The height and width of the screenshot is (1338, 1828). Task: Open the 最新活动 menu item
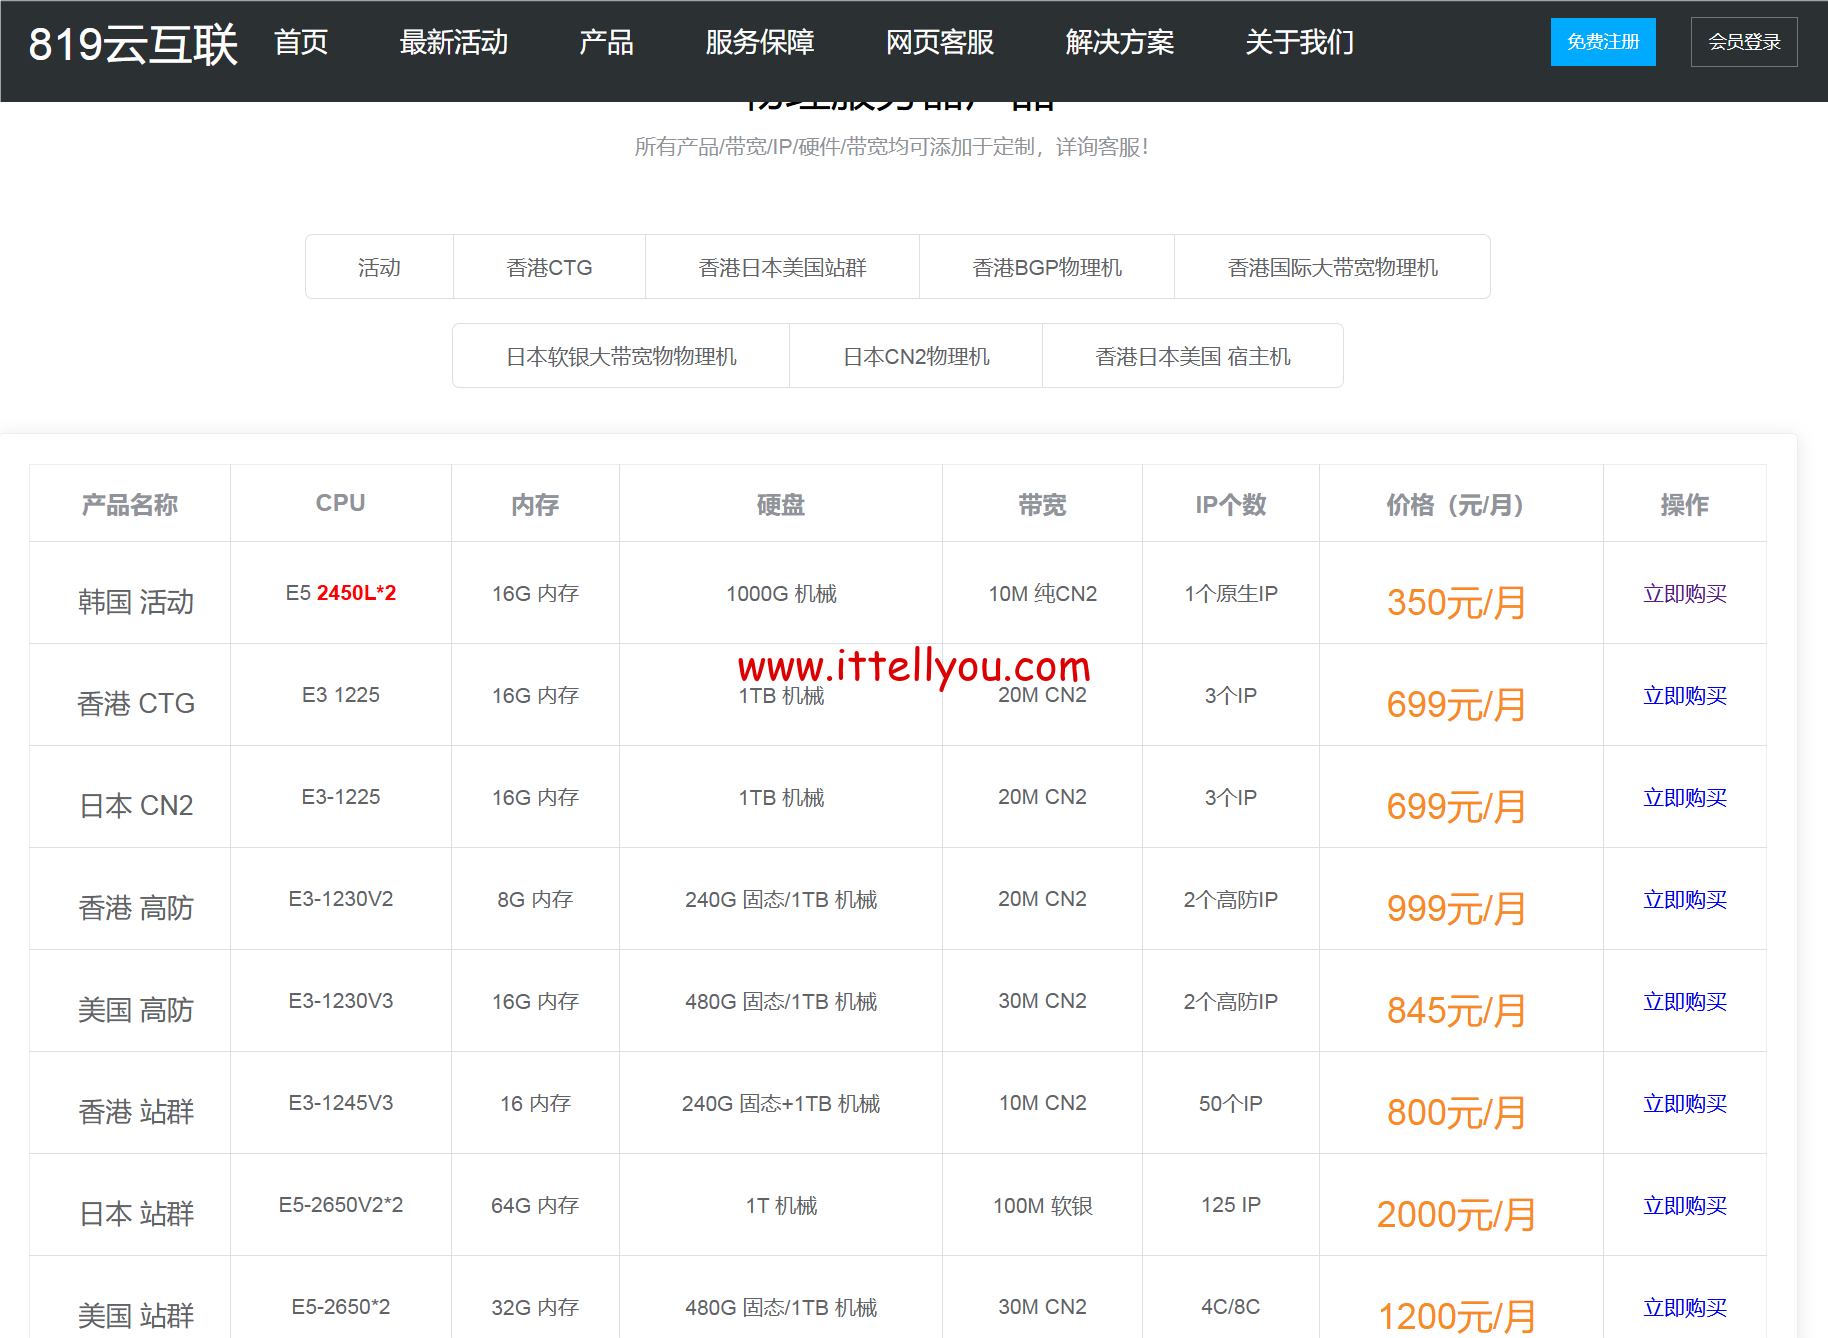[454, 42]
